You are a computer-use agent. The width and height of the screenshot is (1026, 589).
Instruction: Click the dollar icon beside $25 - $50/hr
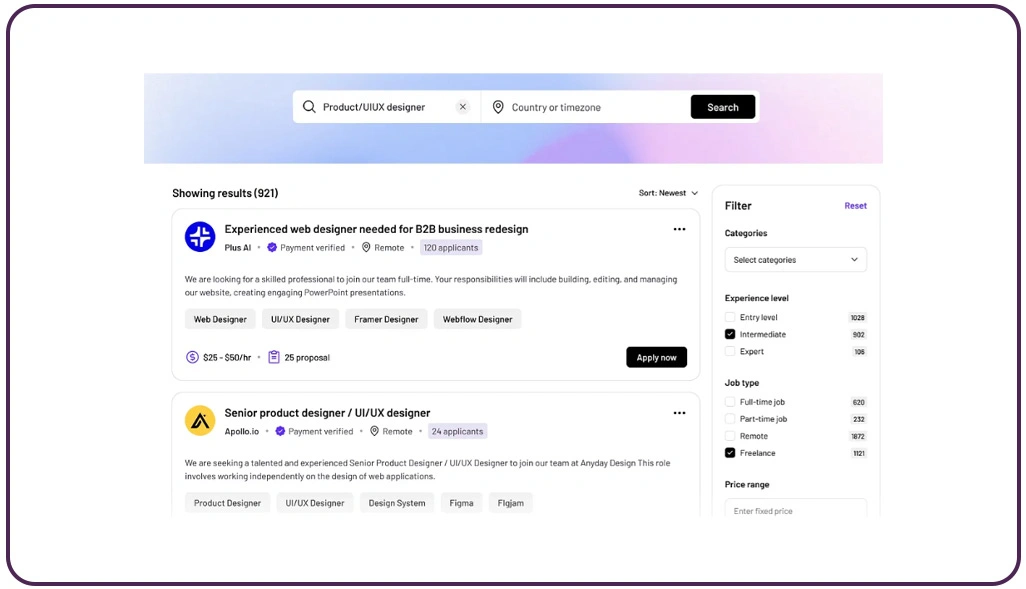pyautogui.click(x=190, y=356)
